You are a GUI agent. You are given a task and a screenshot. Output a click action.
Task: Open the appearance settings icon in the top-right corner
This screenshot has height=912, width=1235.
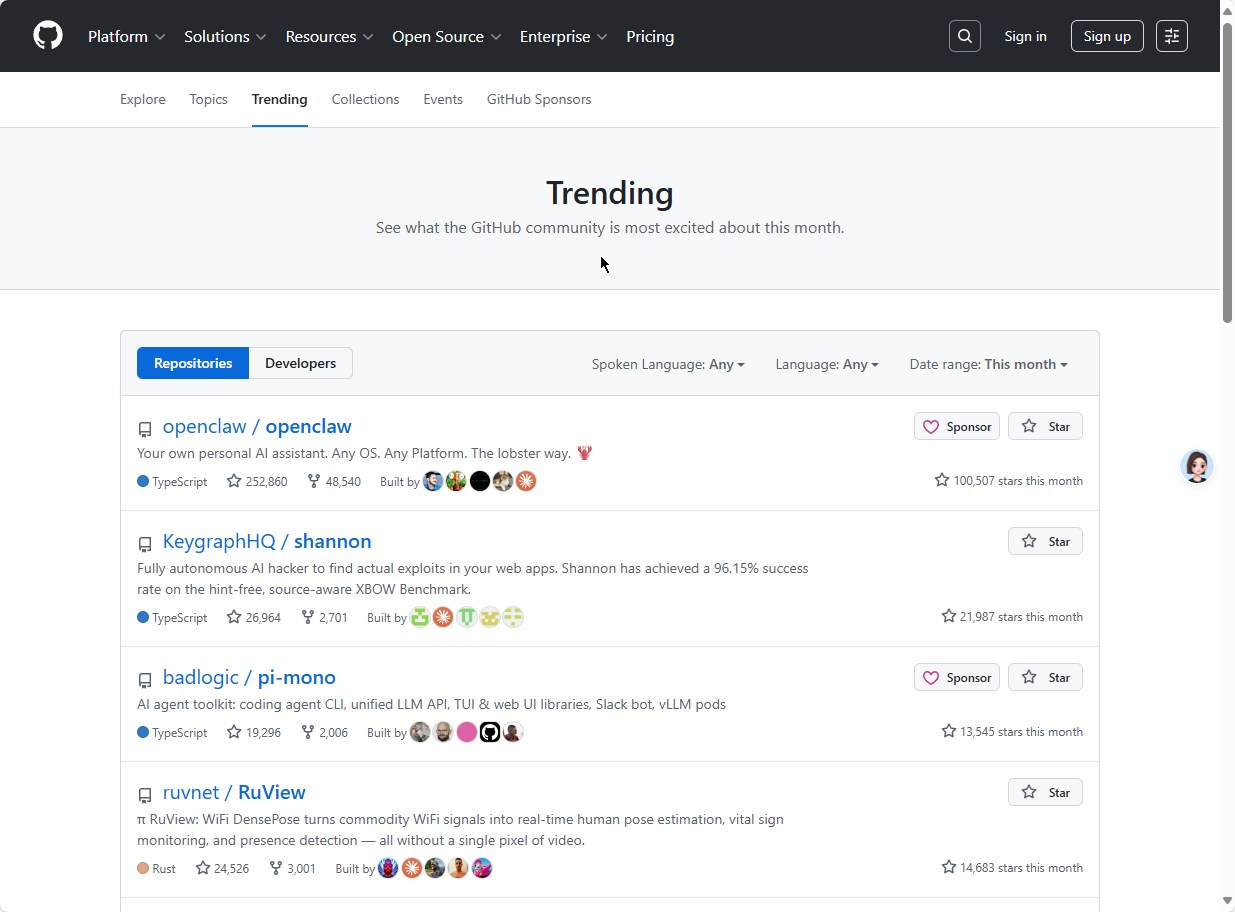[x=1171, y=35]
